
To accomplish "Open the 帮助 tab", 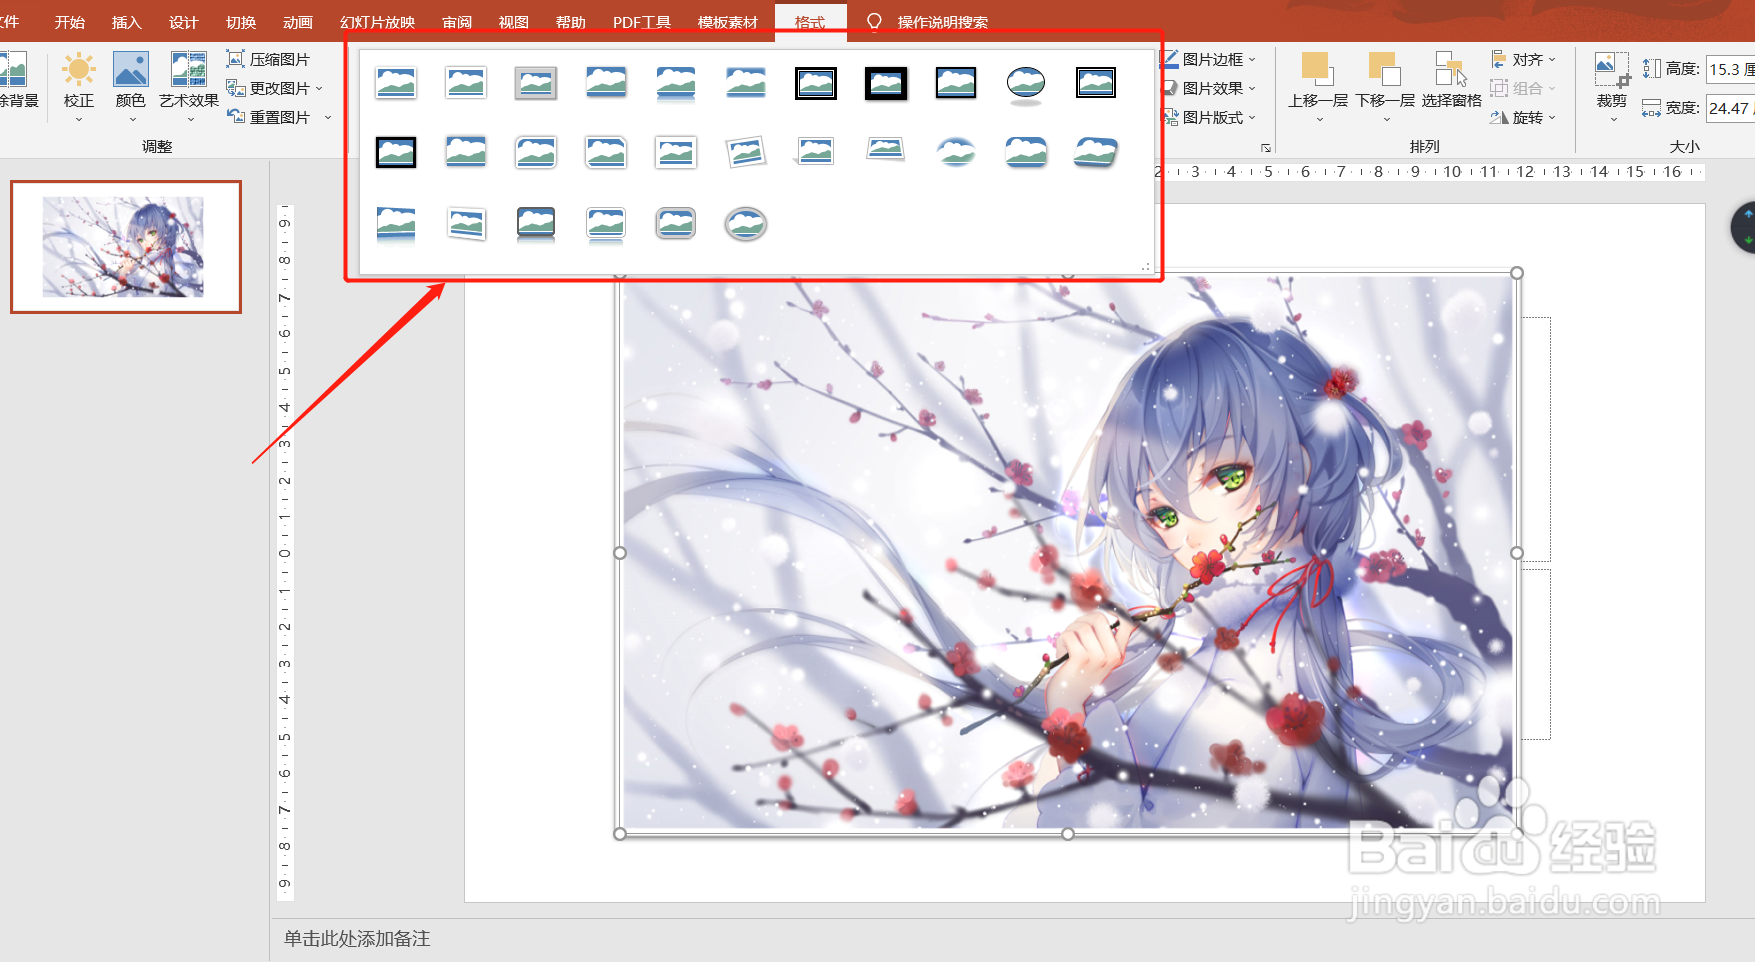I will click(571, 22).
